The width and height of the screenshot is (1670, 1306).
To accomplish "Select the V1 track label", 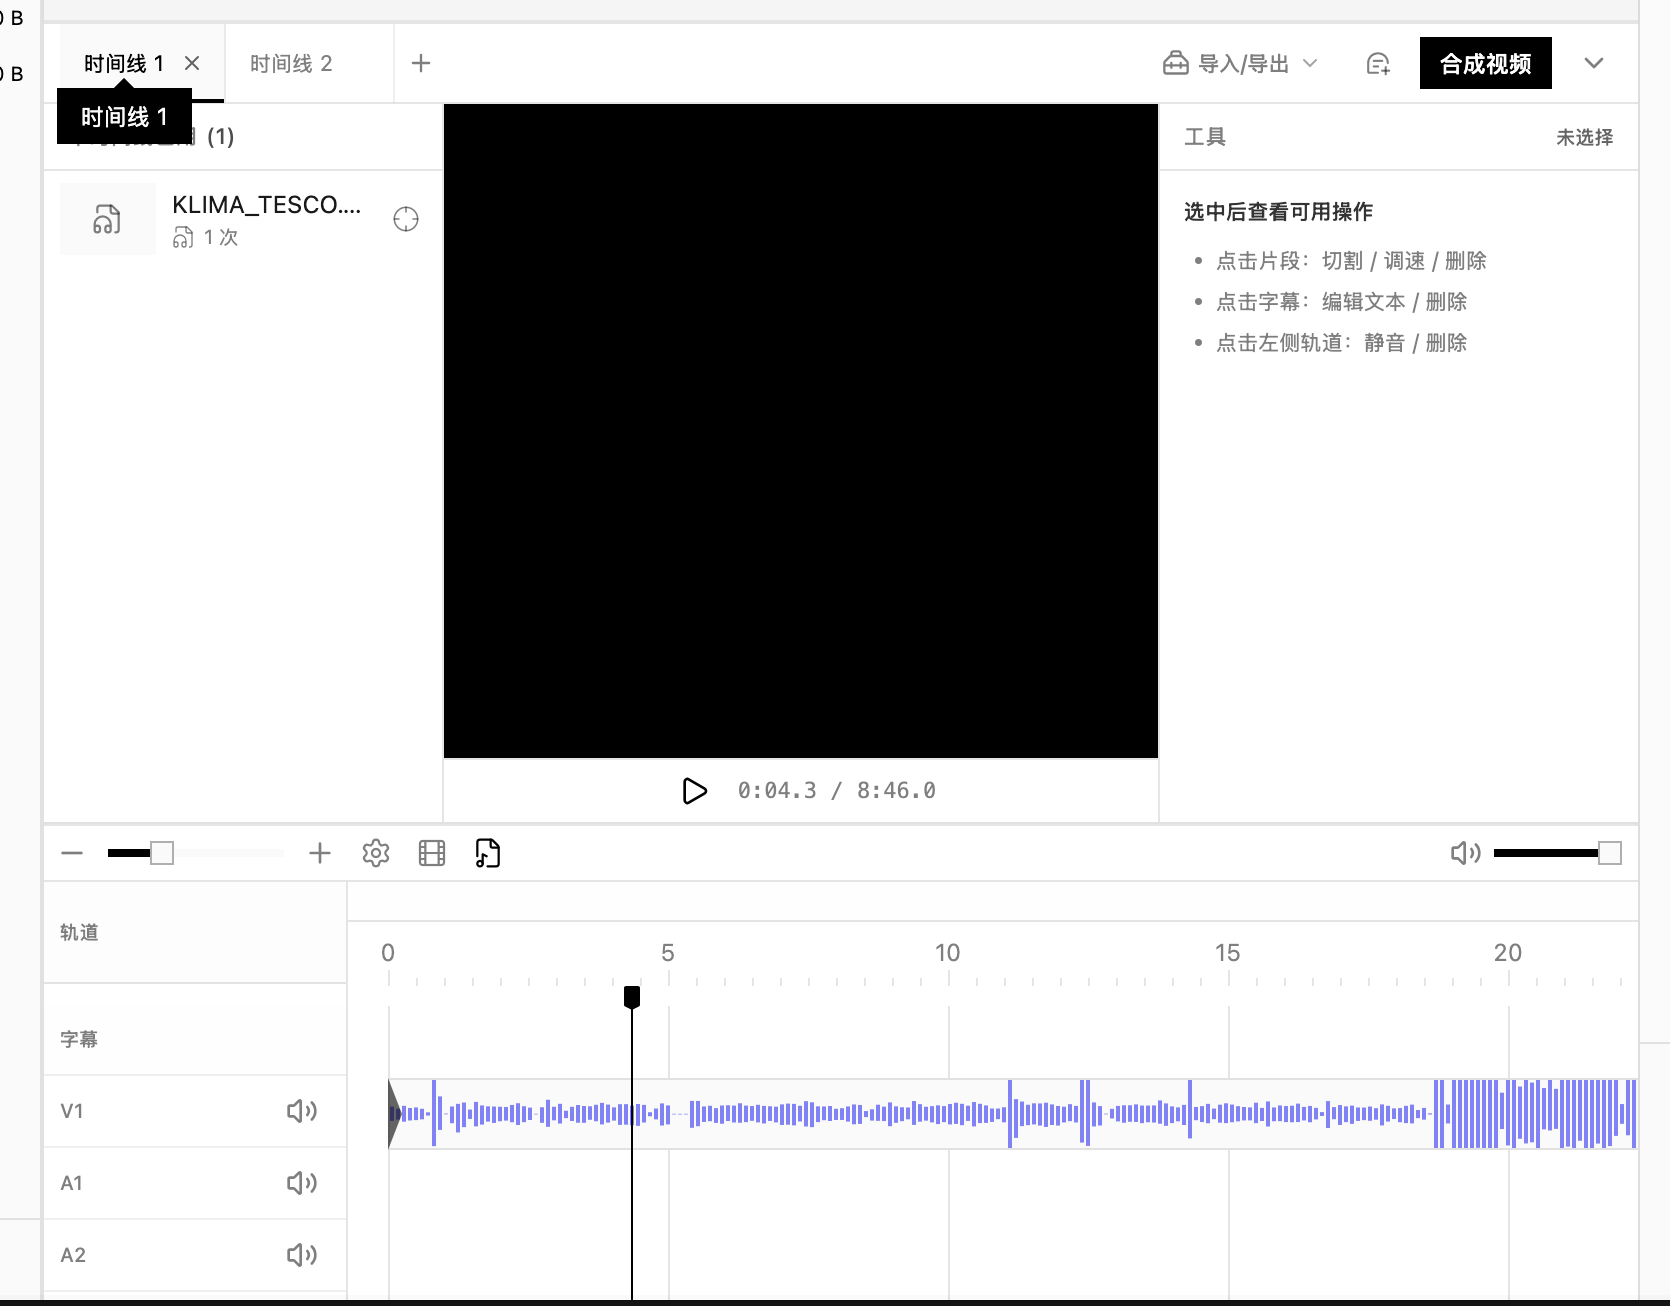I will 72,1111.
